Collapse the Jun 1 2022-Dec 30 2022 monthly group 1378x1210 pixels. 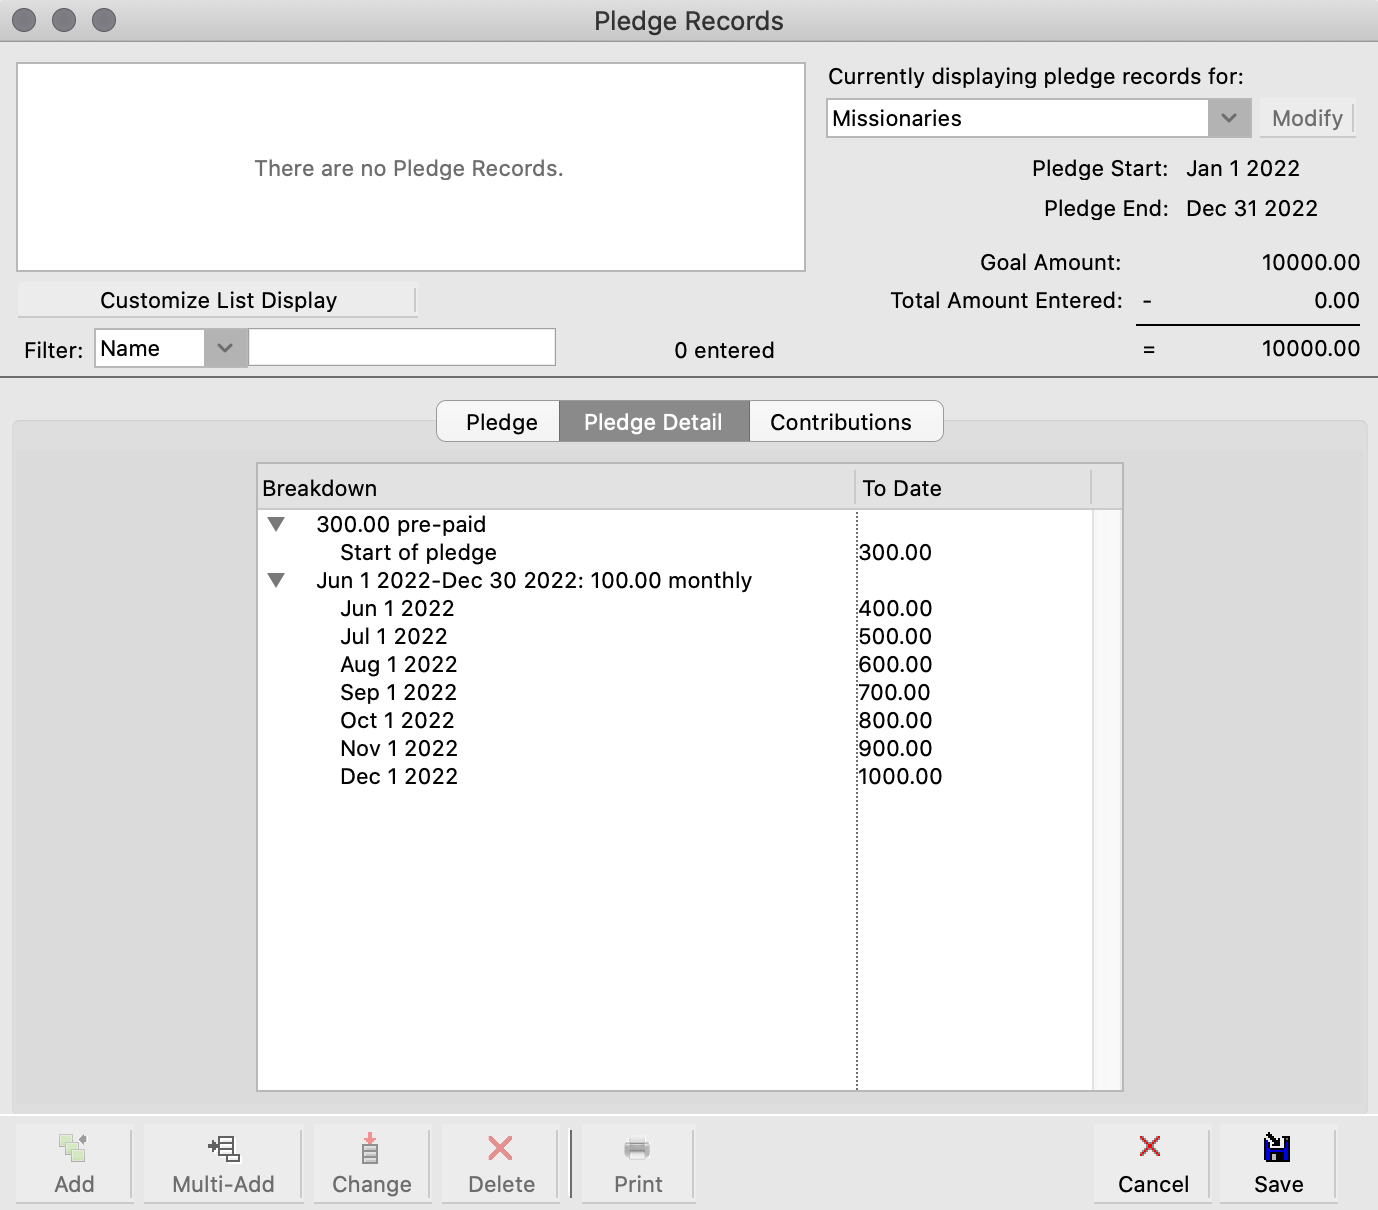pos(277,580)
